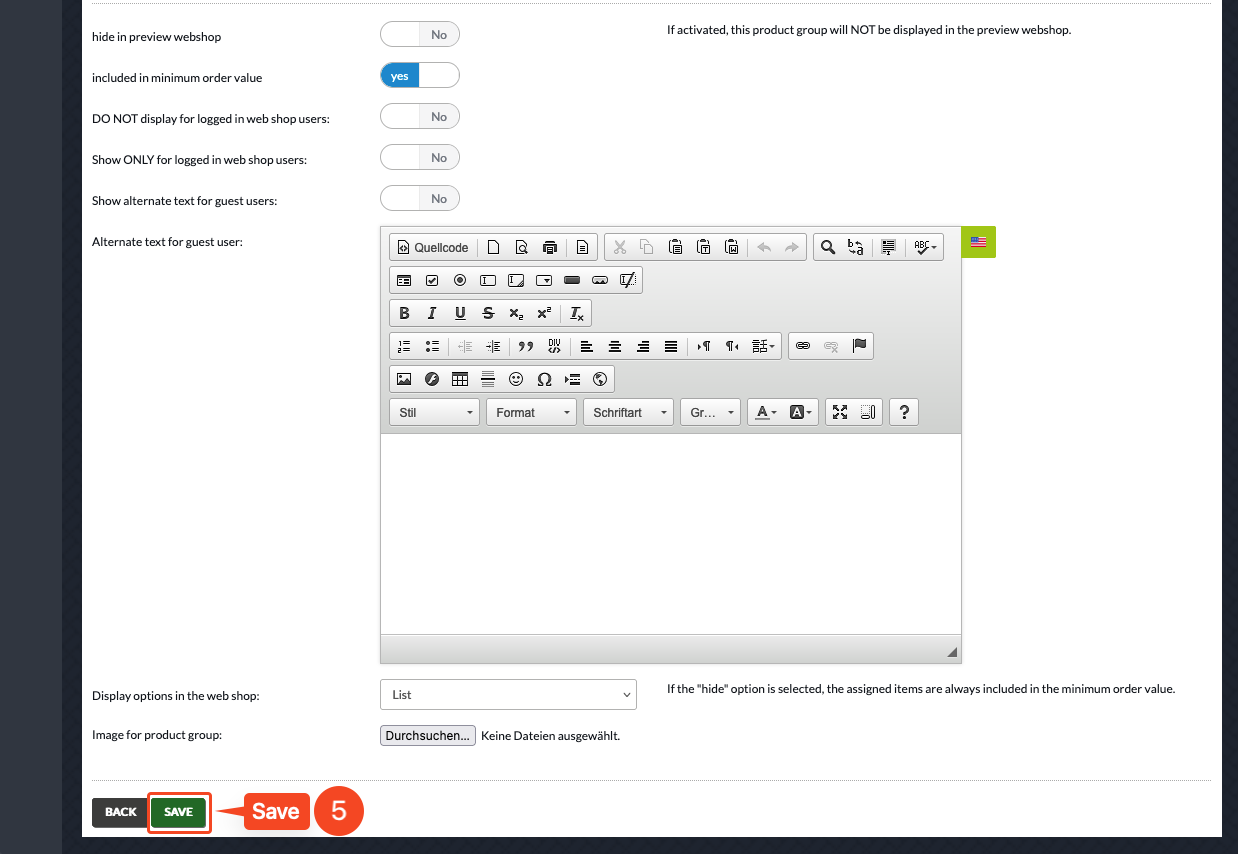Toggle italic formatting
1238x854 pixels.
pyautogui.click(x=432, y=313)
